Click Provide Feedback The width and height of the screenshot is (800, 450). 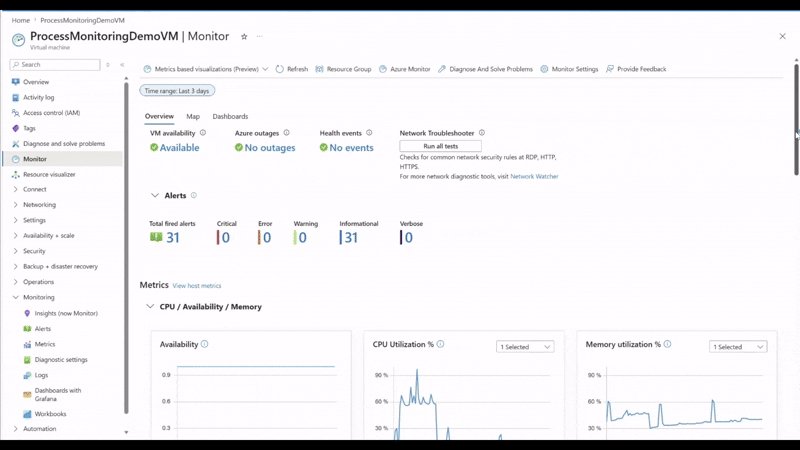pos(636,69)
